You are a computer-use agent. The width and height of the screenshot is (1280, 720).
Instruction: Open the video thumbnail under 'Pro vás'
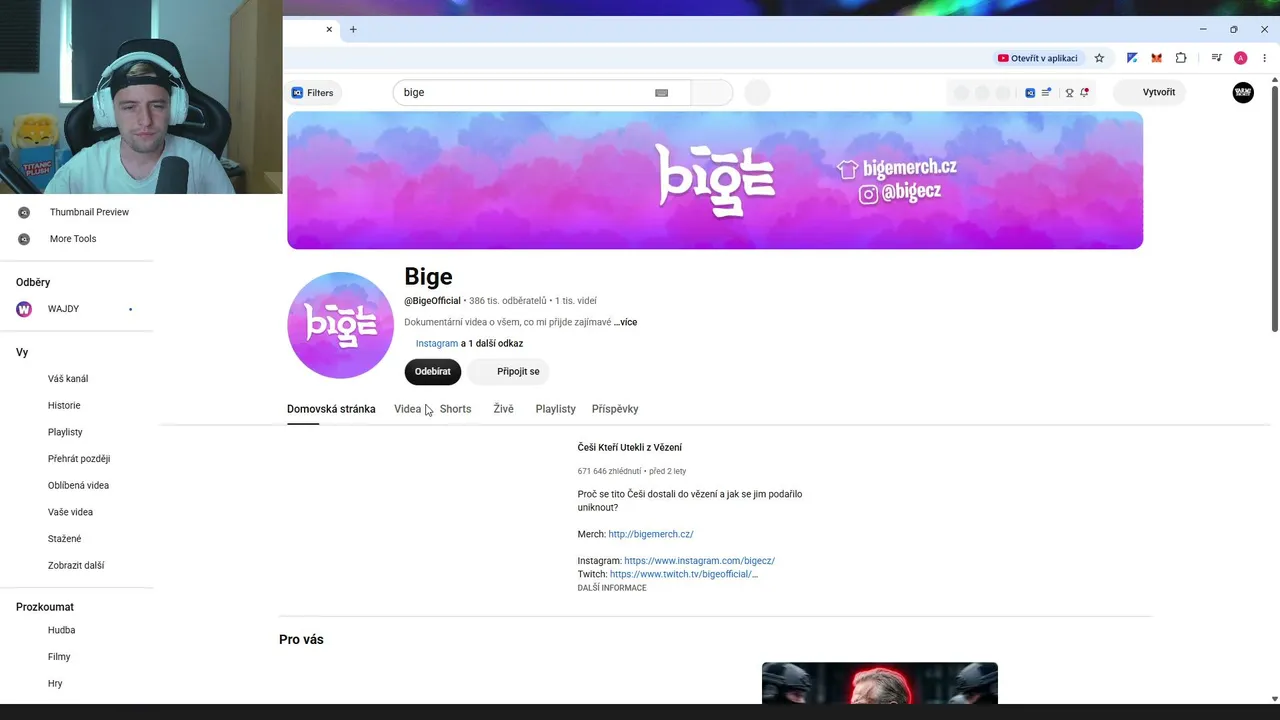pyautogui.click(x=880, y=683)
